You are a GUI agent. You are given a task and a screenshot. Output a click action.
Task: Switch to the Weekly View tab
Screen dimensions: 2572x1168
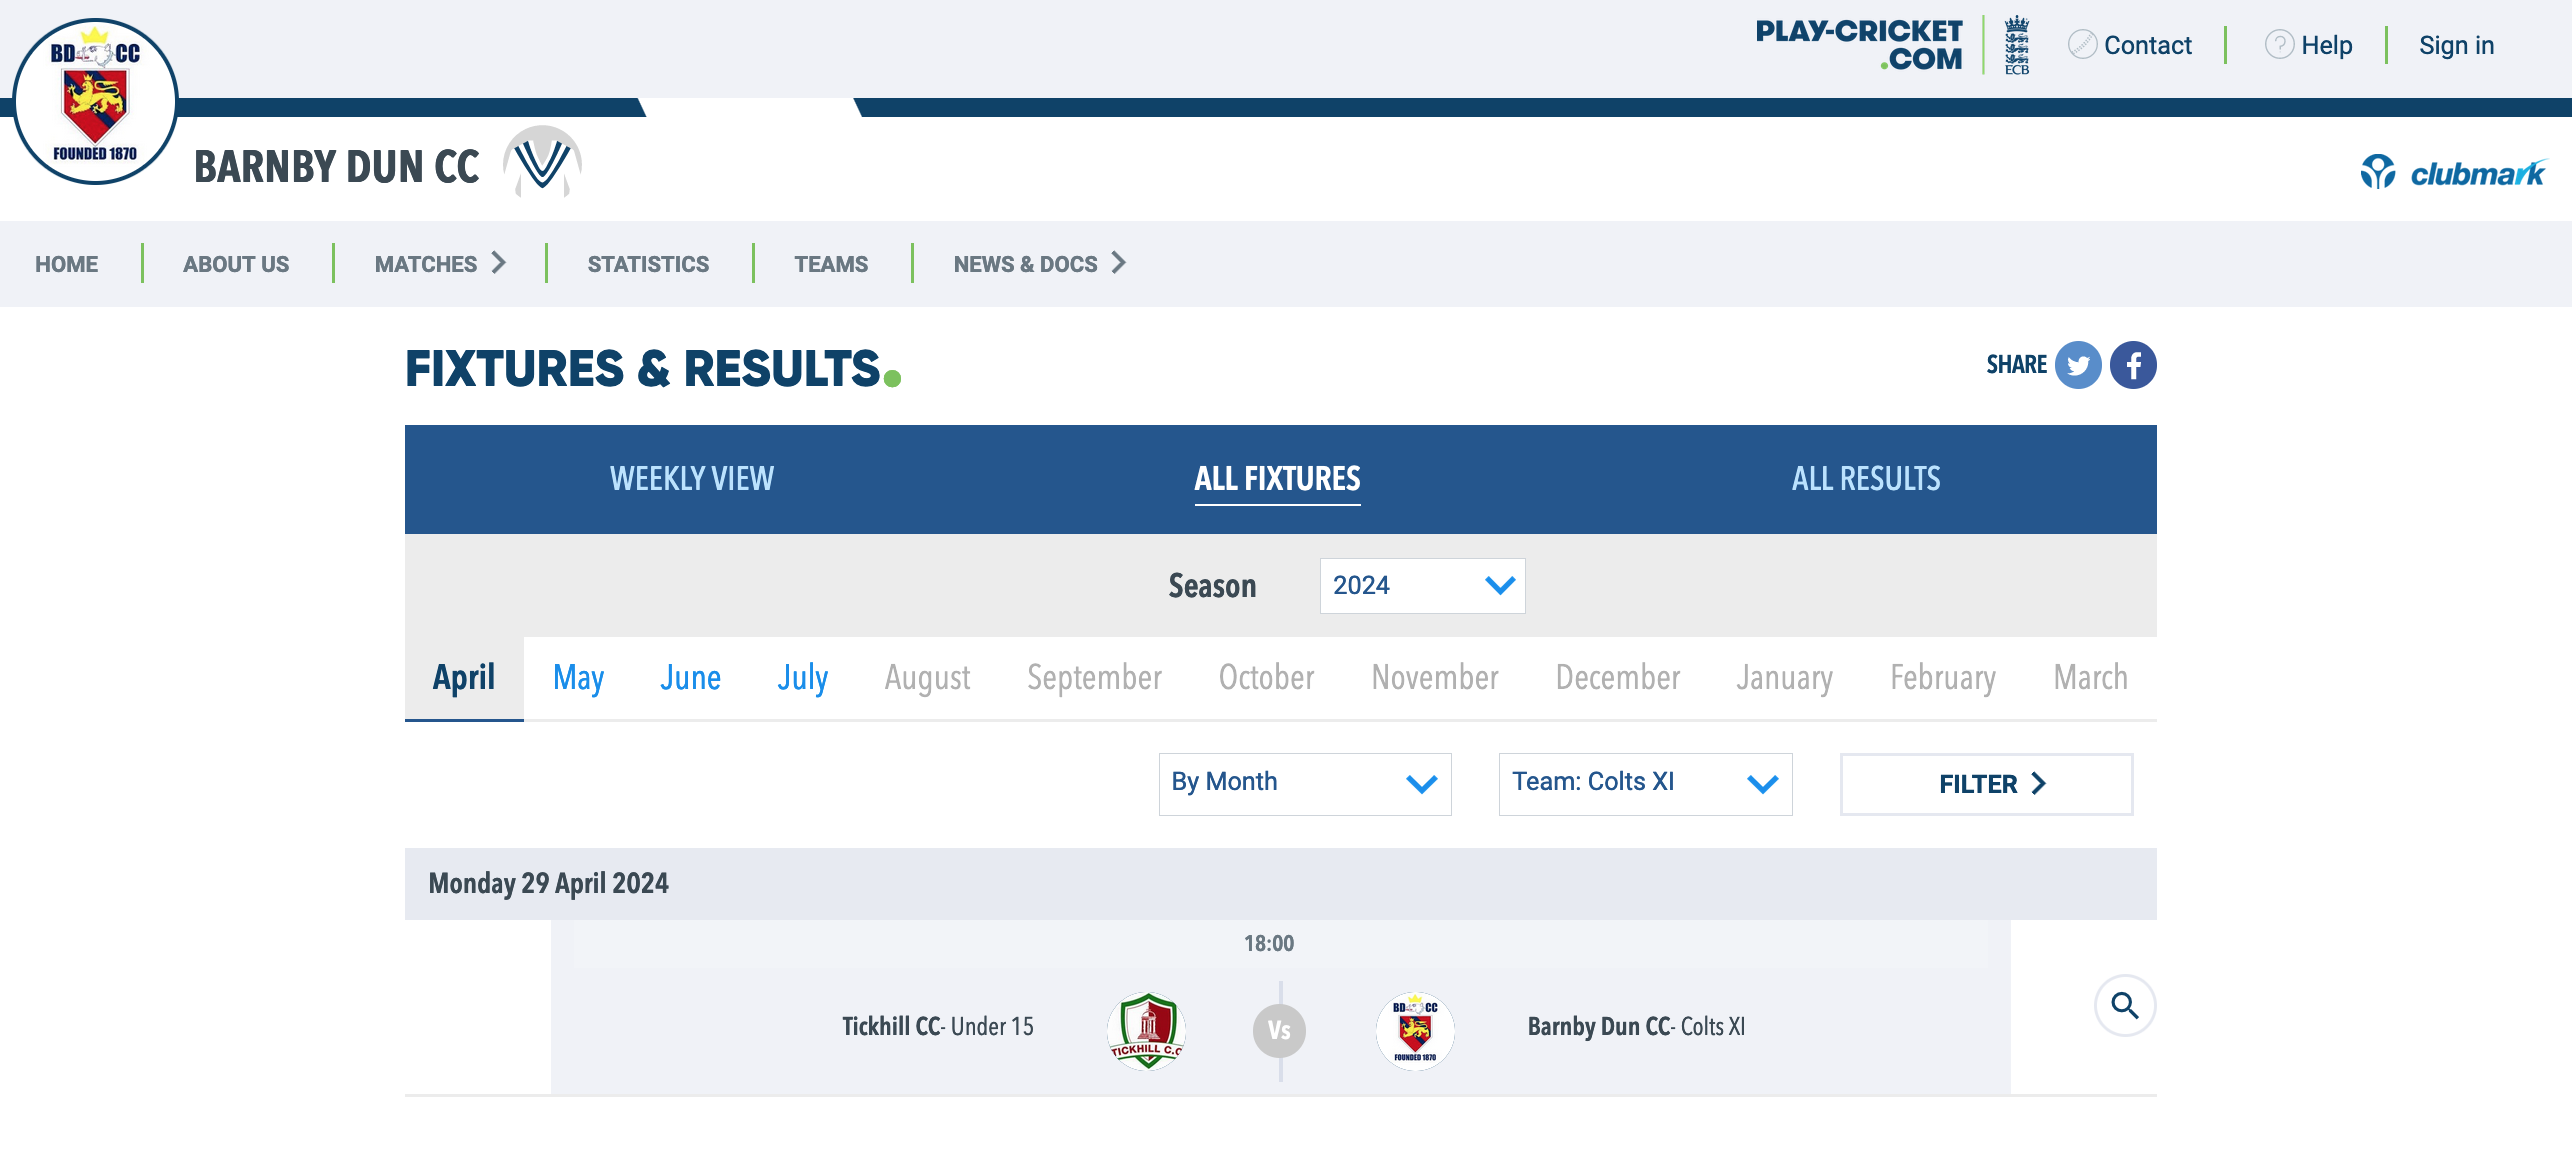[692, 479]
